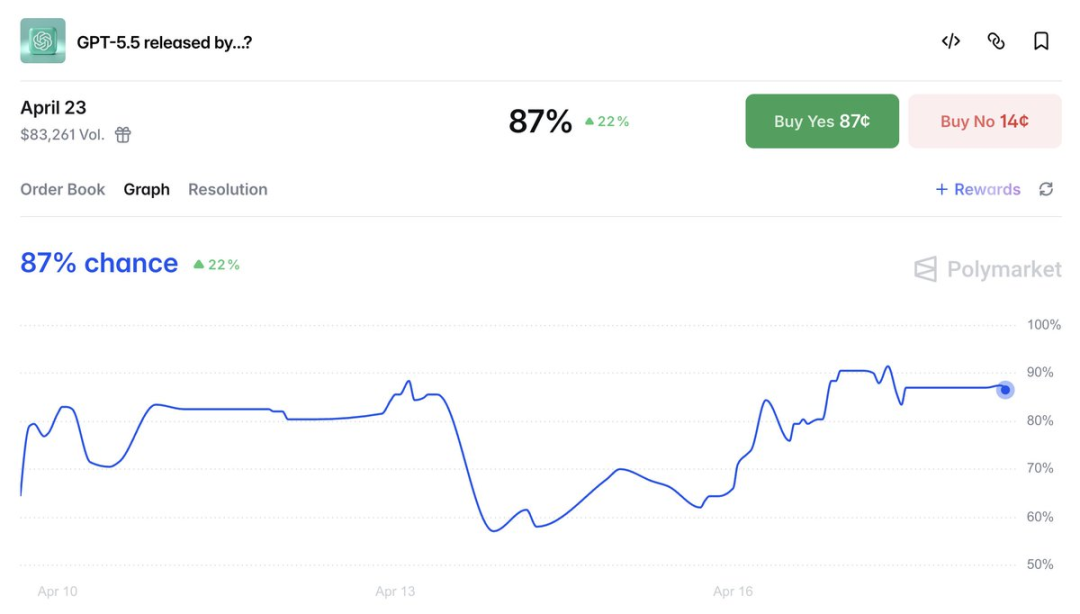This screenshot has height=614, width=1080.
Task: Bookmark this GPT-5.5 market
Action: coord(1041,41)
